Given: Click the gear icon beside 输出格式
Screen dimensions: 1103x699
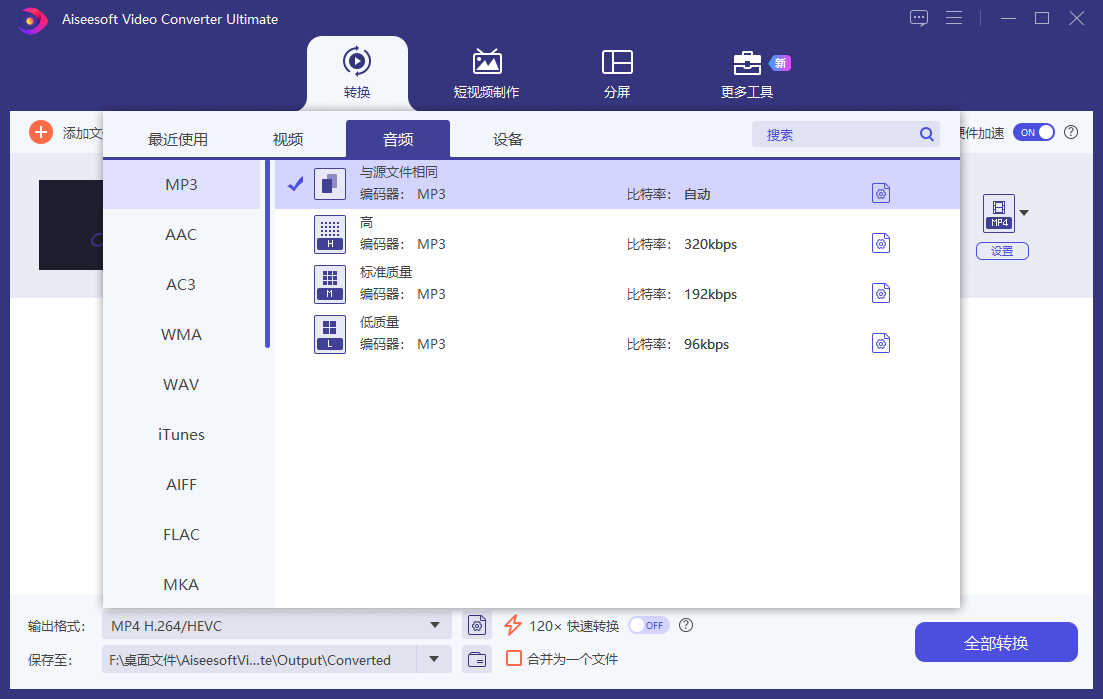Looking at the screenshot, I should pyautogui.click(x=477, y=625).
